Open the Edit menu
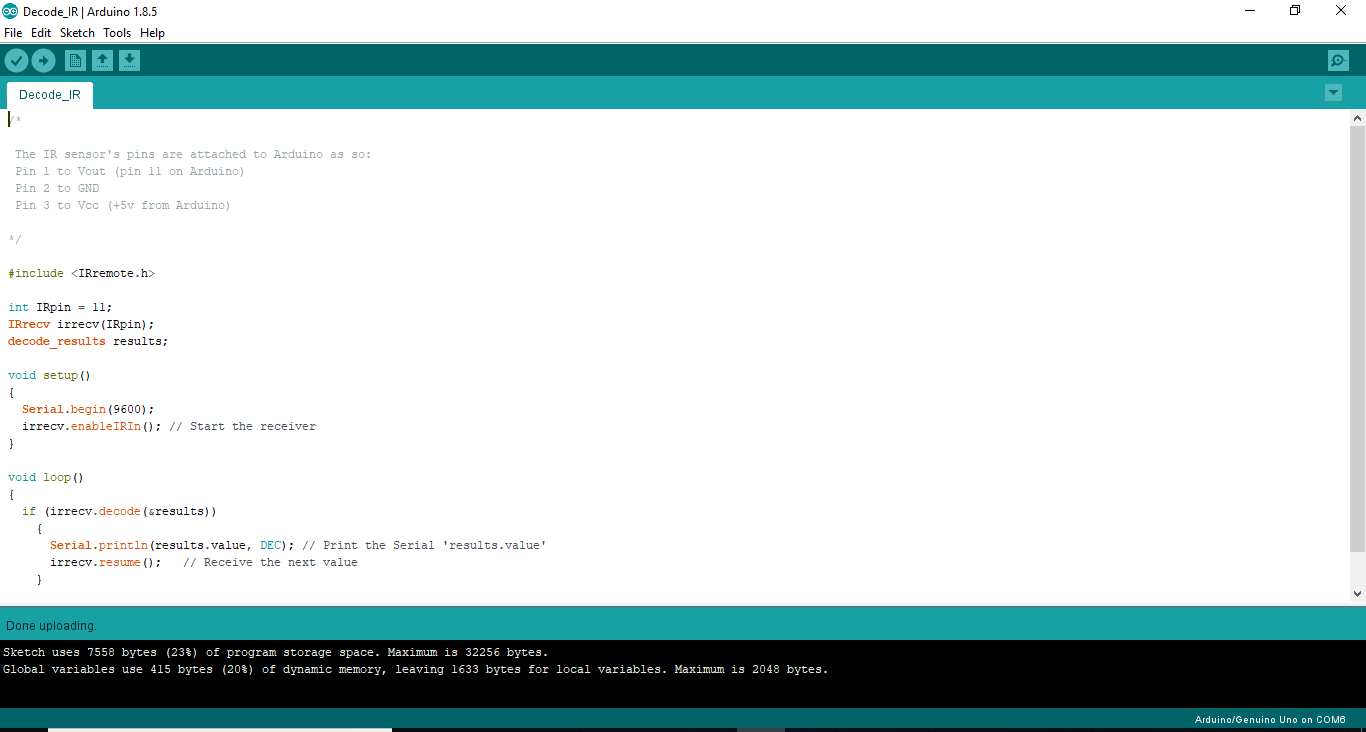The width and height of the screenshot is (1366, 732). (x=41, y=33)
